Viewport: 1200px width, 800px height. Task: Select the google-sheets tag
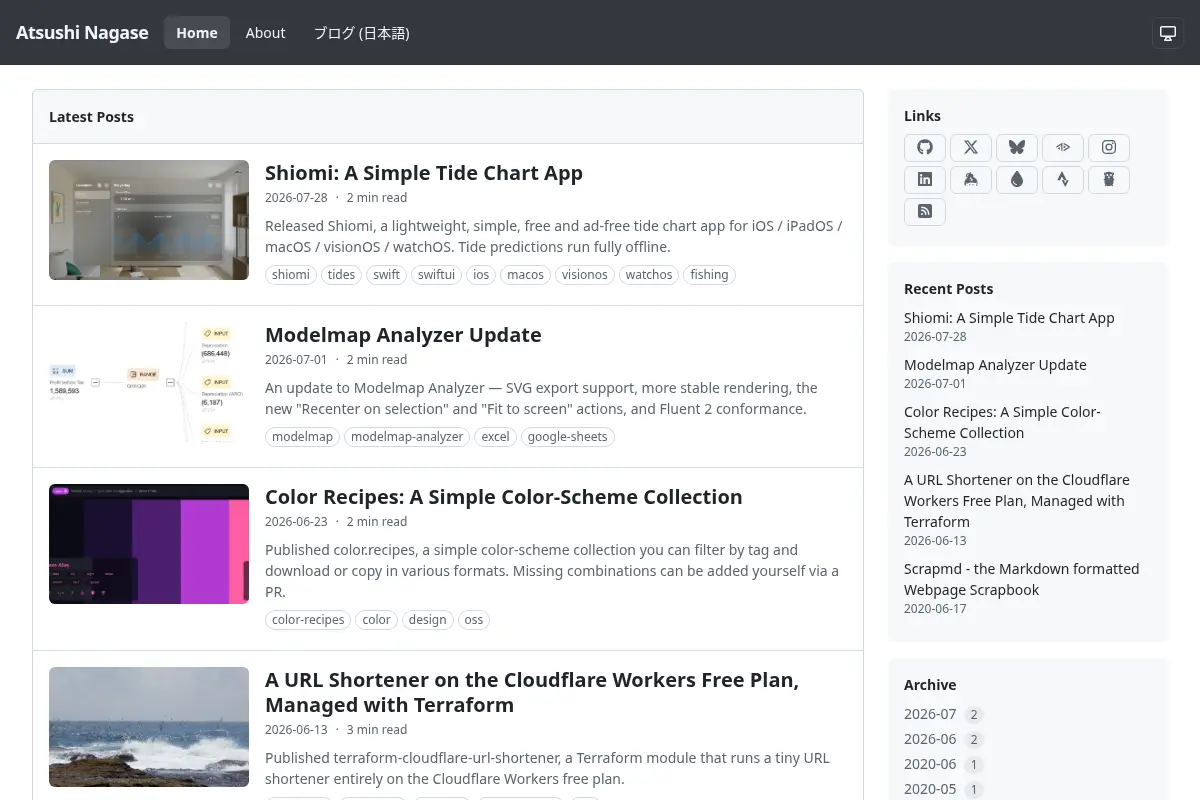(x=568, y=437)
